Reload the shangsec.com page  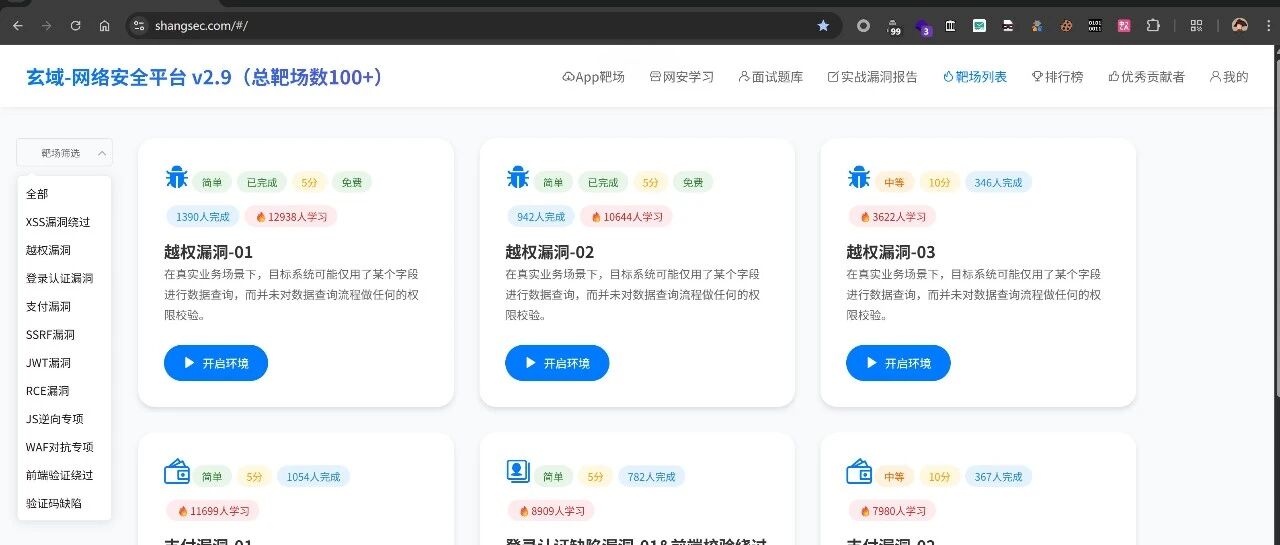point(76,25)
